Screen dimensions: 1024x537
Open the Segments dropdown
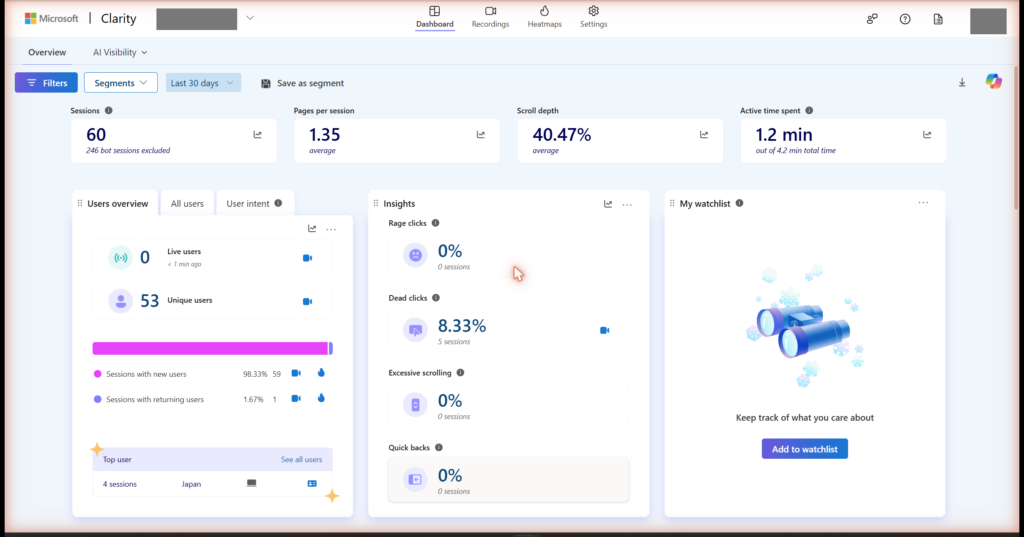[x=121, y=83]
